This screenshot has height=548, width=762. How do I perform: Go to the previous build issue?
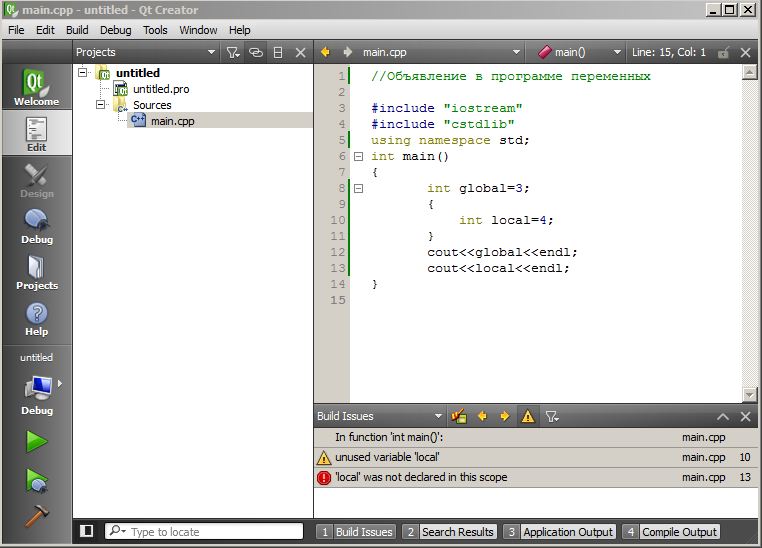coord(482,416)
